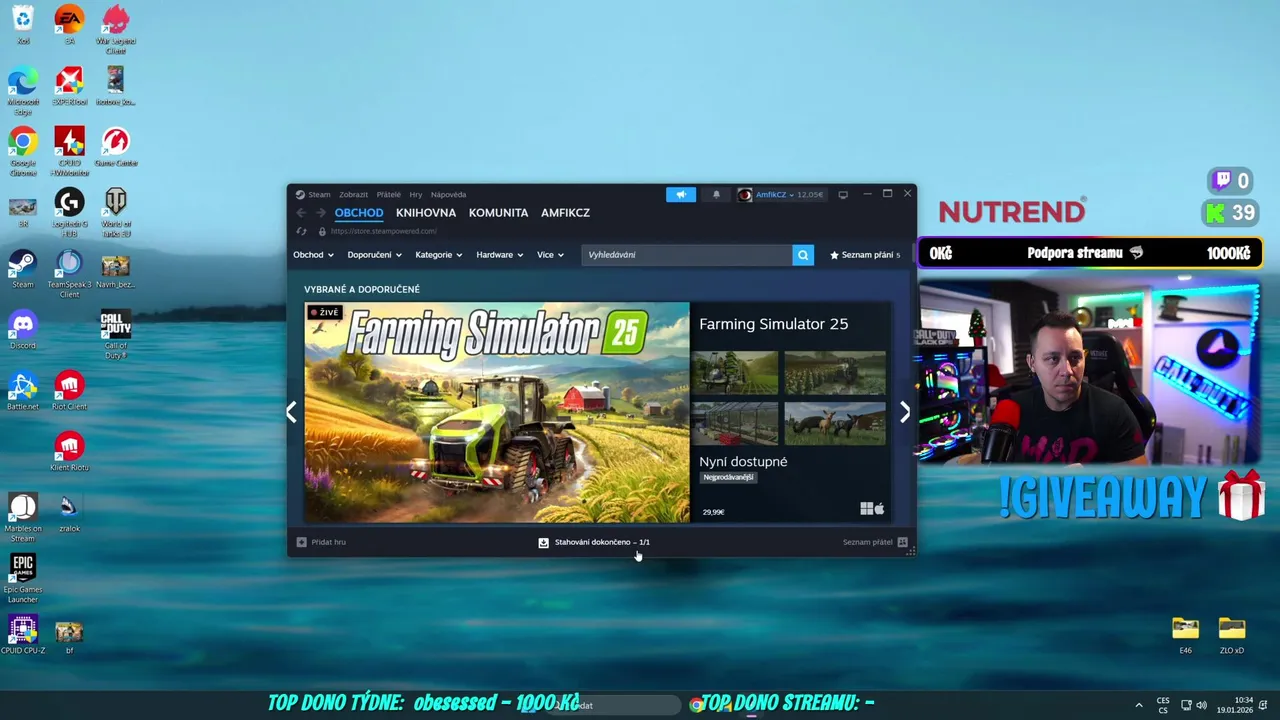
Task: Open the Nápověda menu
Action: tap(448, 195)
